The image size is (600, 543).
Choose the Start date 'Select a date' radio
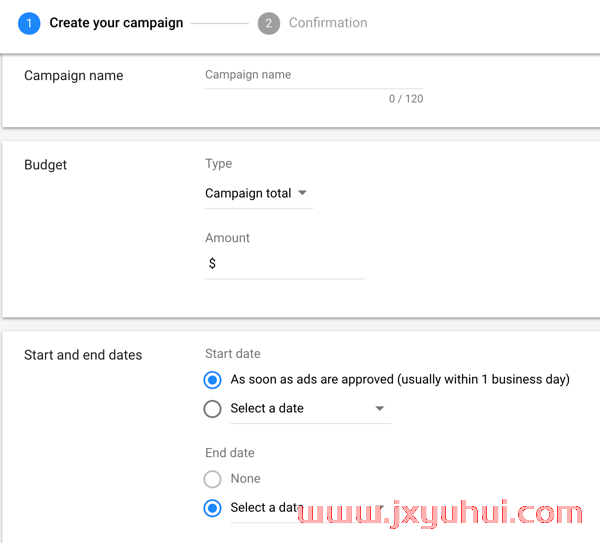(x=212, y=409)
